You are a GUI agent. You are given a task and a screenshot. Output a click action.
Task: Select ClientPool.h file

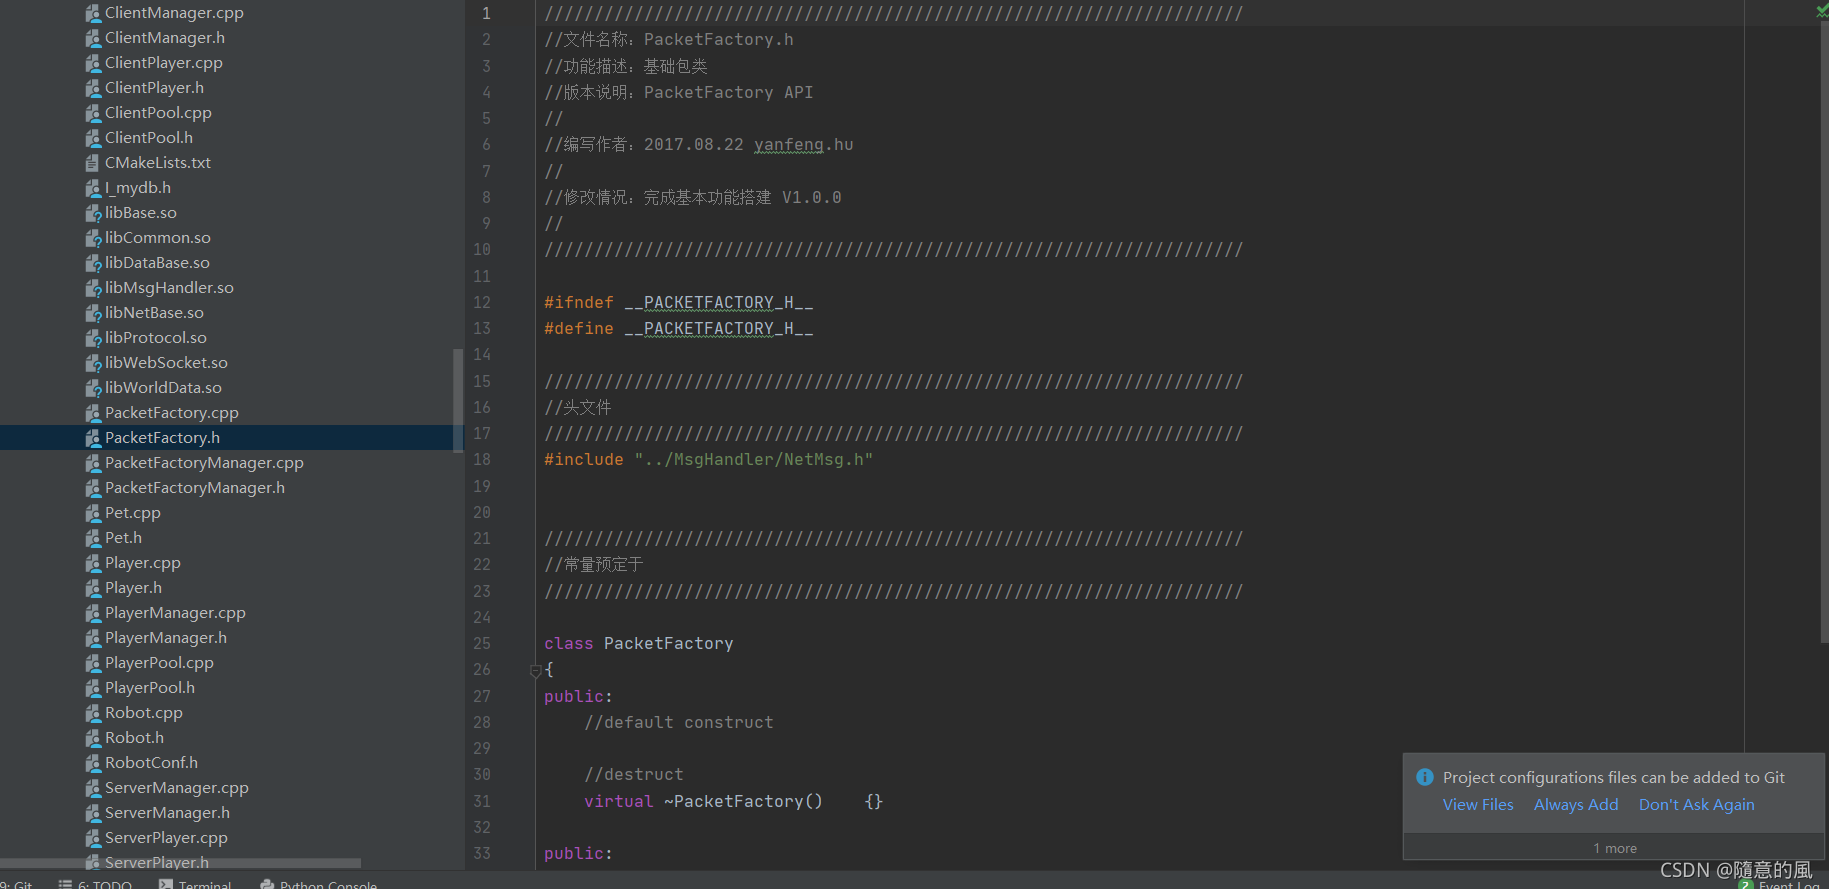[149, 138]
